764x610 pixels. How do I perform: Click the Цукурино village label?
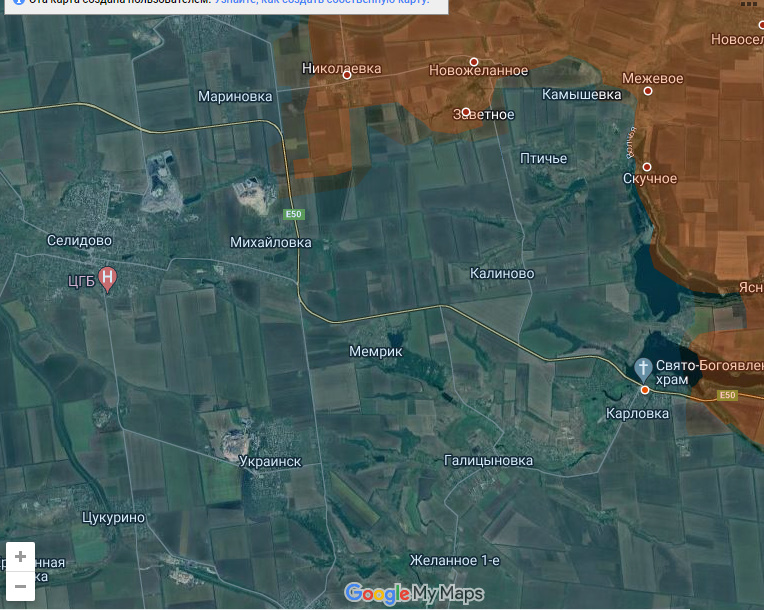(112, 517)
